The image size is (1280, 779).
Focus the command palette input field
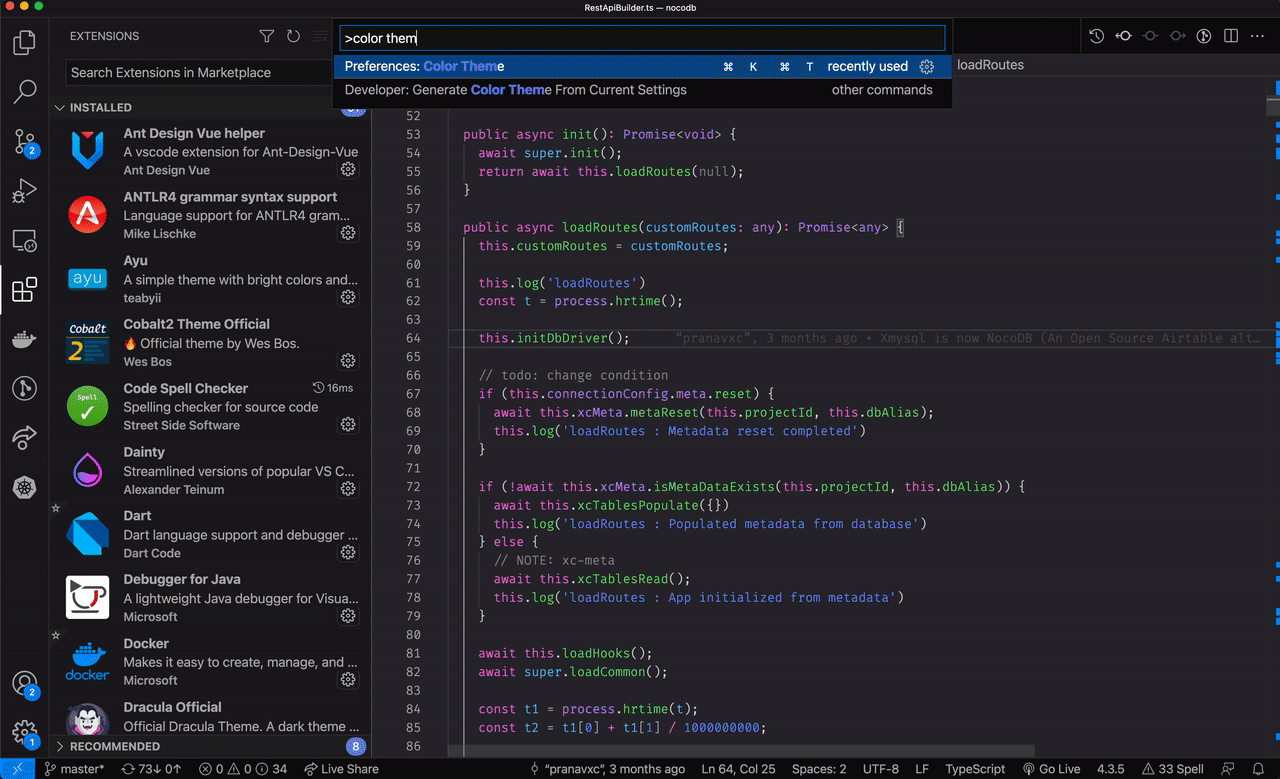[642, 38]
